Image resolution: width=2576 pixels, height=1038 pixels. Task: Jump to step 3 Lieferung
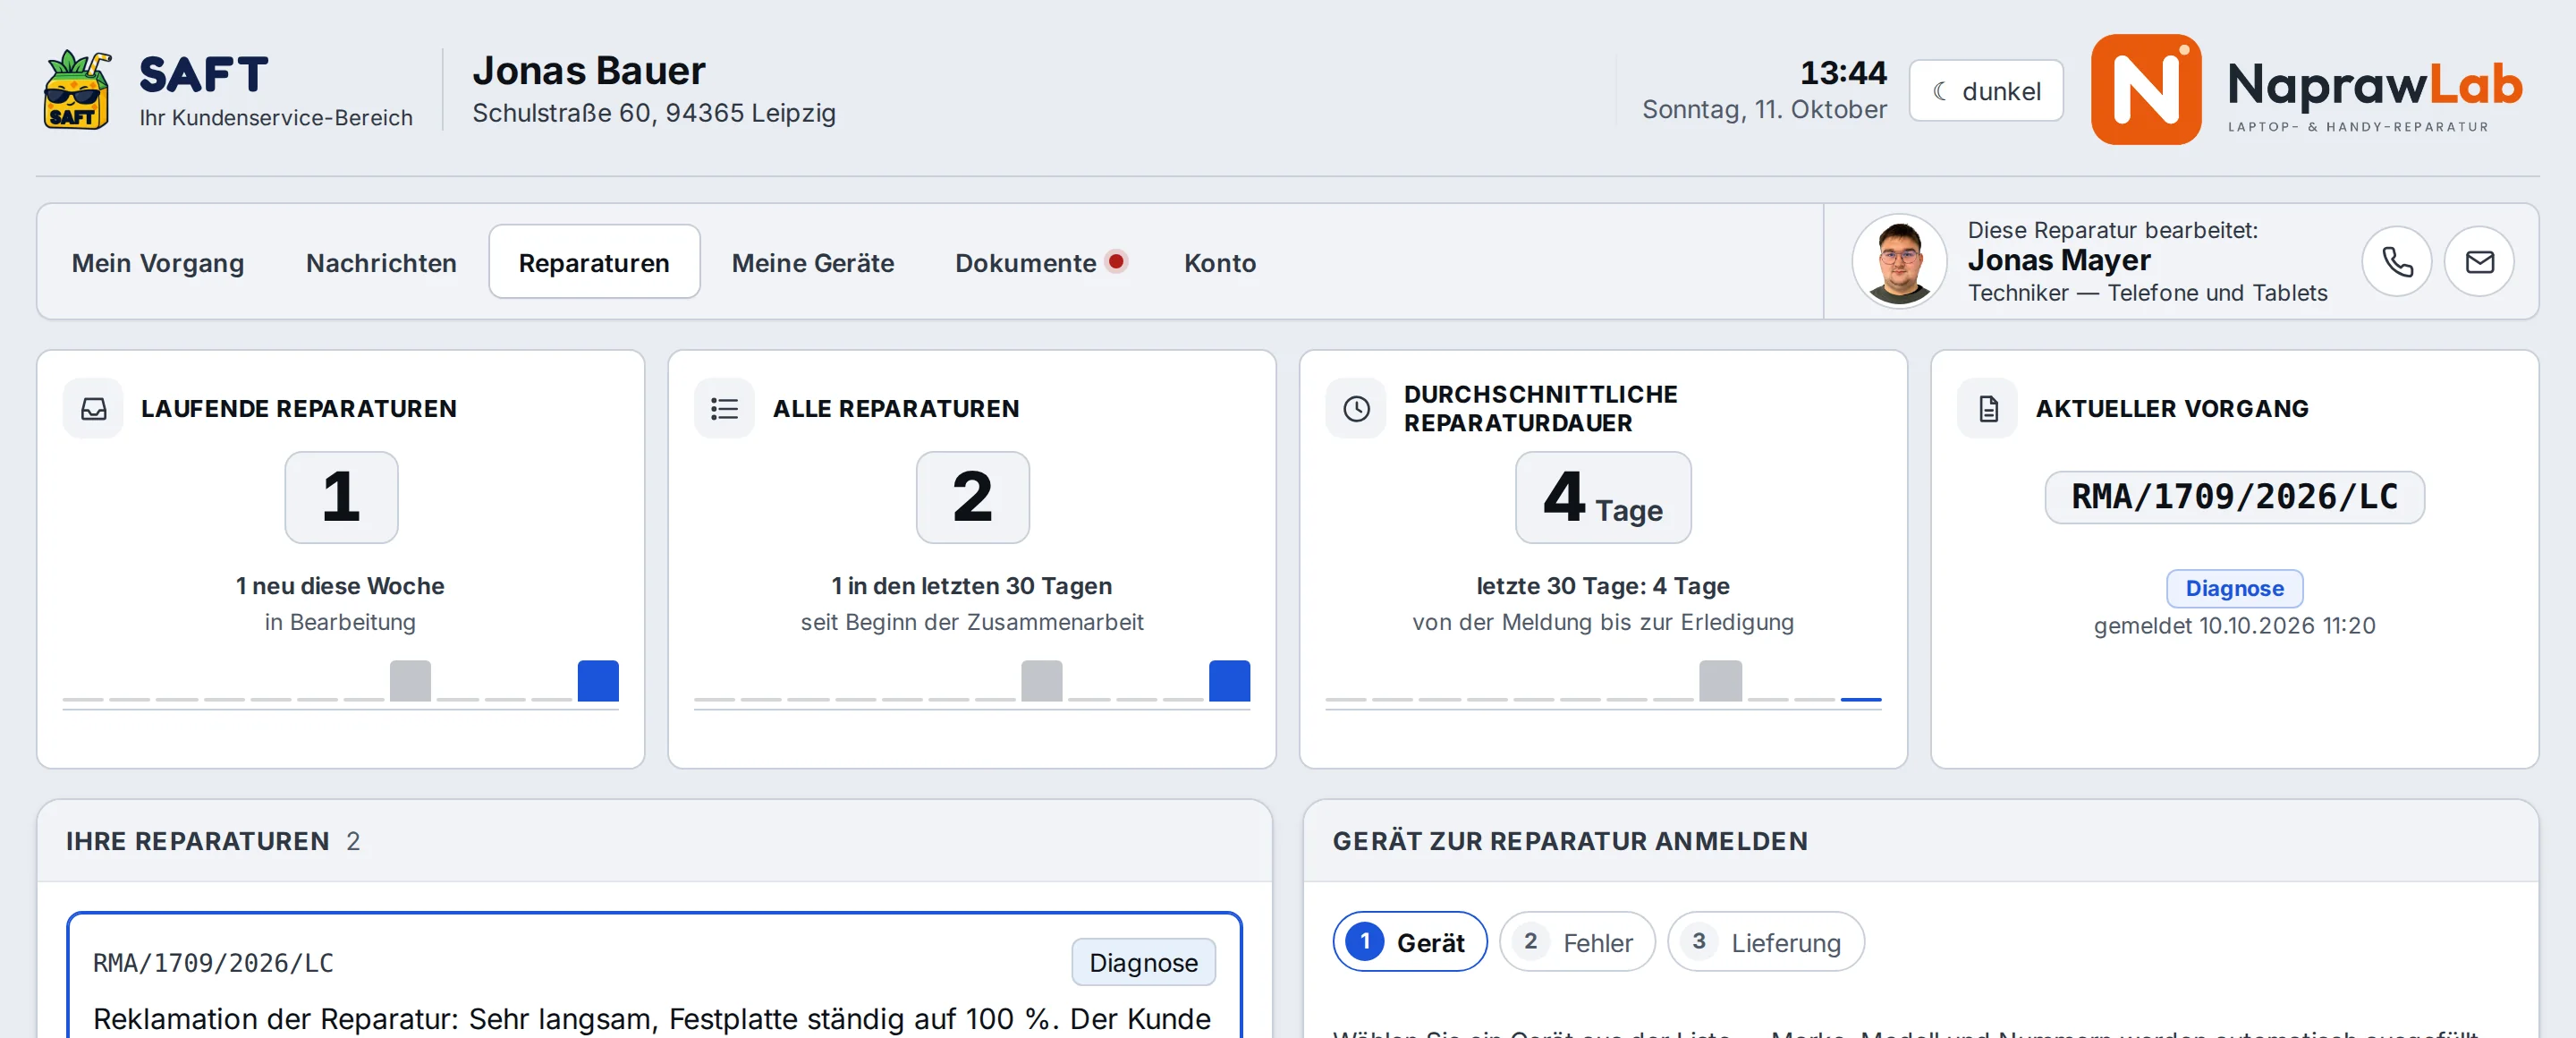1766,942
